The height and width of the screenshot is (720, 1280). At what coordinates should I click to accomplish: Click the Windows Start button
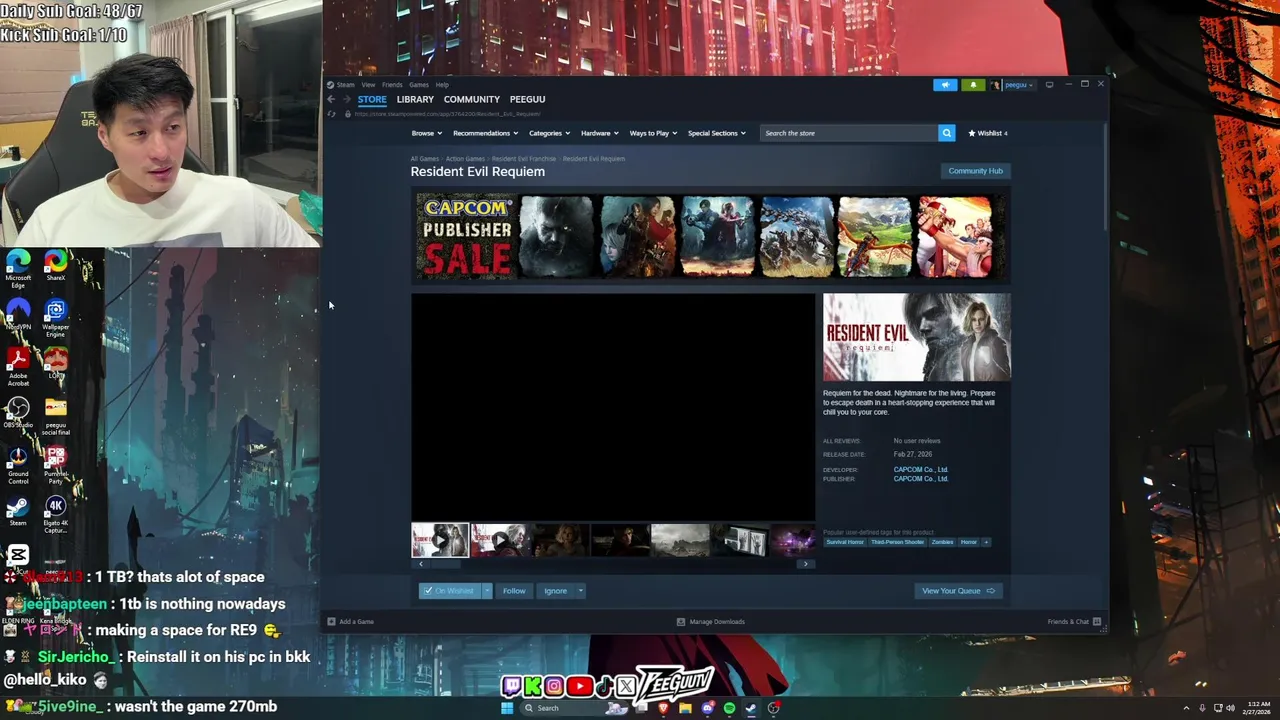[507, 708]
